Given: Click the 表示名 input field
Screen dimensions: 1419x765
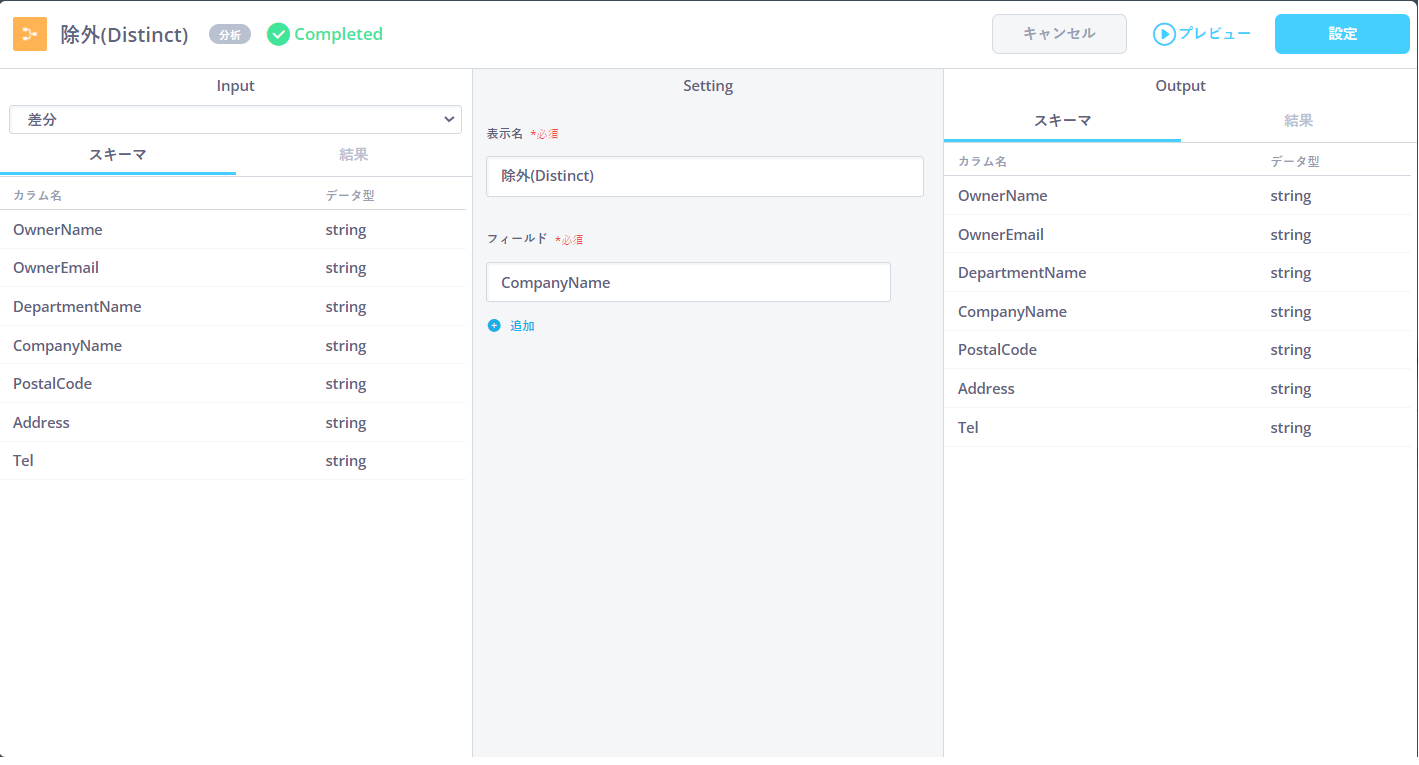Looking at the screenshot, I should [705, 176].
